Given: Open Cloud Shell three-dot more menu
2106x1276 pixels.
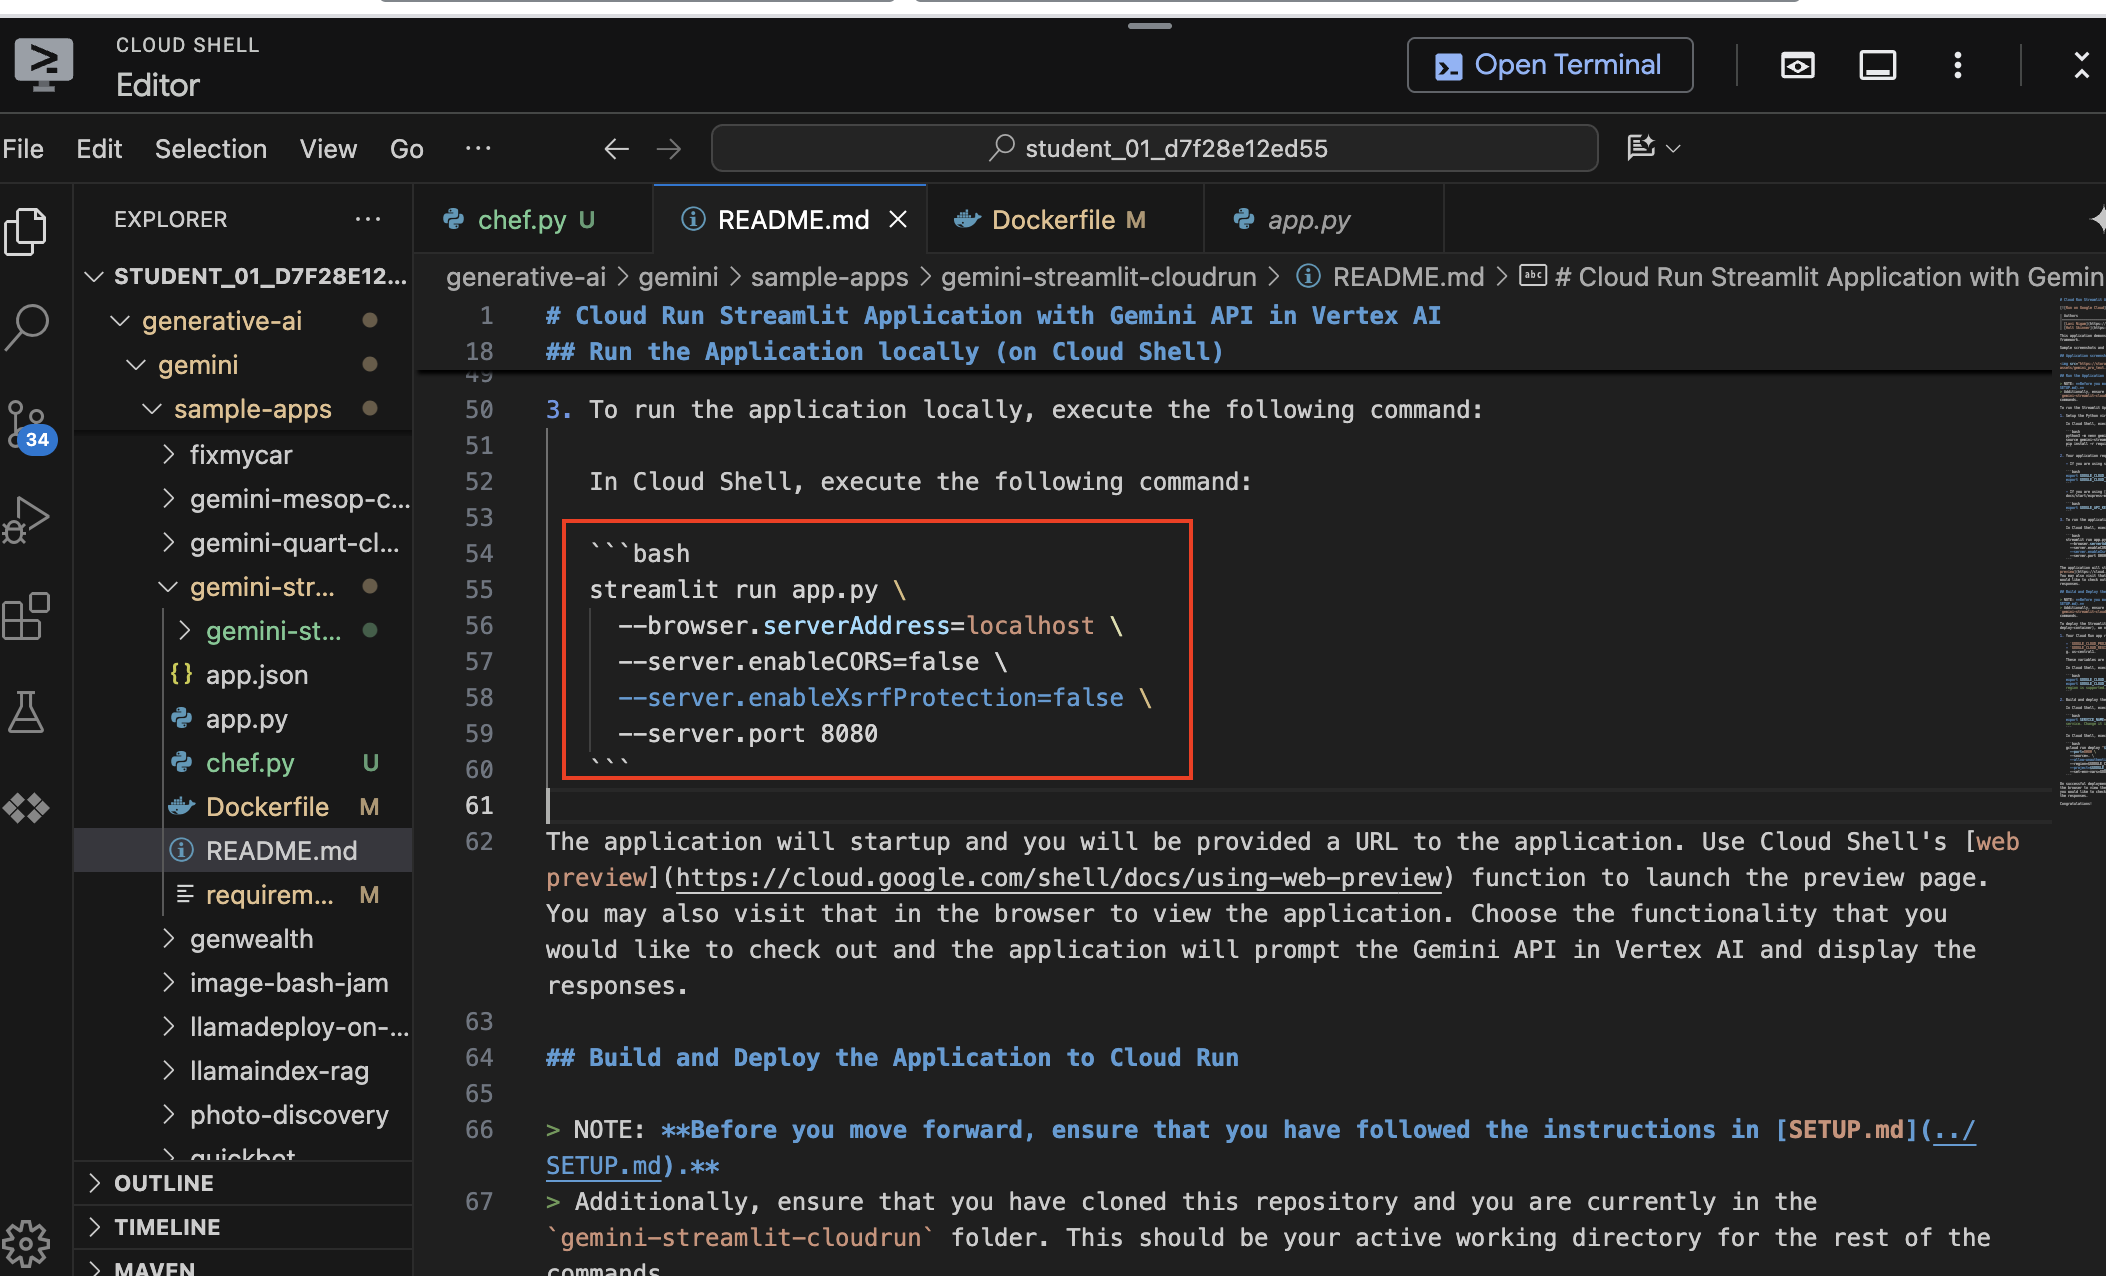Looking at the screenshot, I should pos(1957,66).
